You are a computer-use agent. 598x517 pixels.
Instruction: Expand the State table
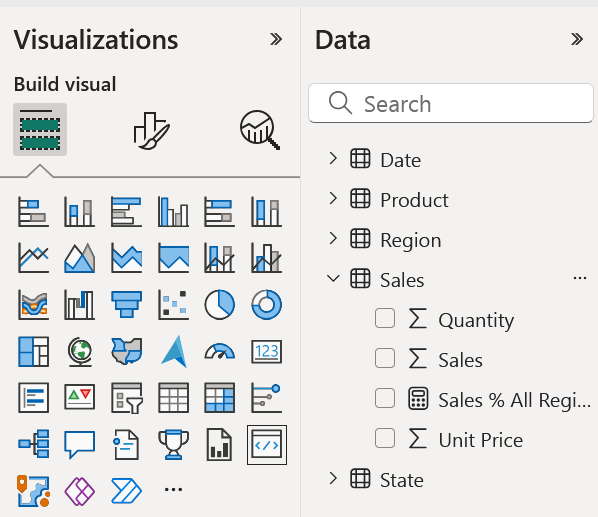(333, 478)
